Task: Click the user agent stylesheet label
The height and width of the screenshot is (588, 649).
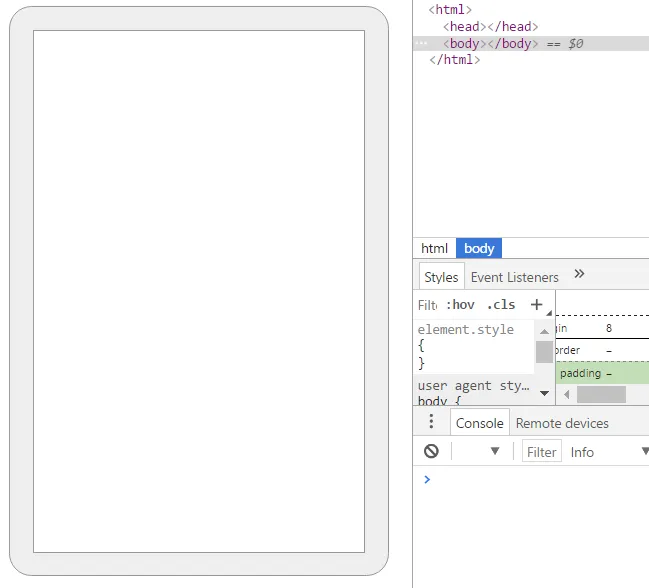Action: point(473,386)
